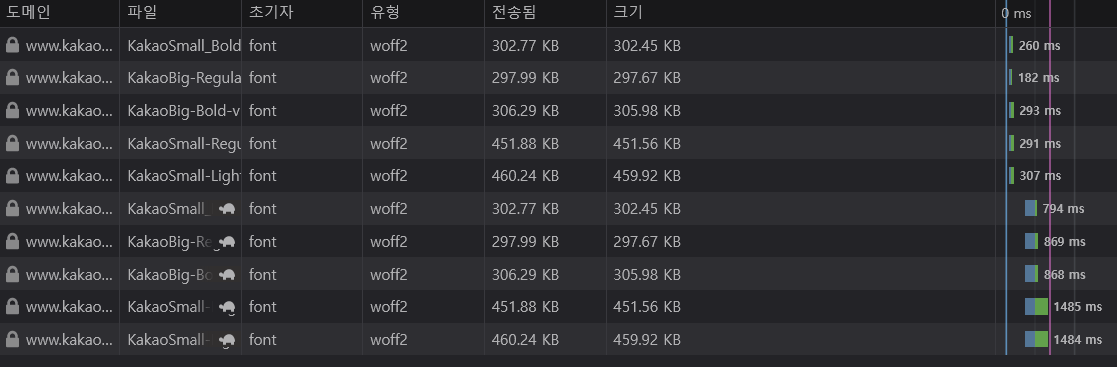Click the turtle icon in the 868 ms row
The image size is (1117, 367).
227,274
